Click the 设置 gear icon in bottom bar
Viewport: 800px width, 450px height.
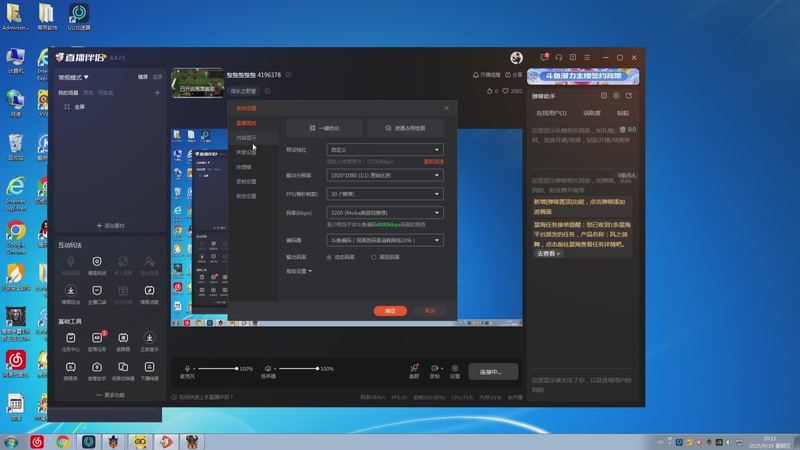(x=455, y=368)
